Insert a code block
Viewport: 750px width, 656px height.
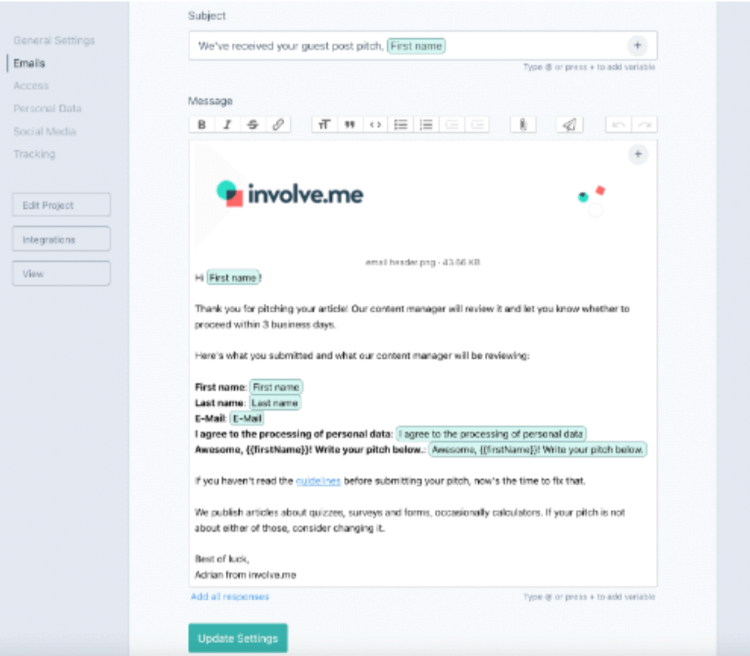click(375, 125)
